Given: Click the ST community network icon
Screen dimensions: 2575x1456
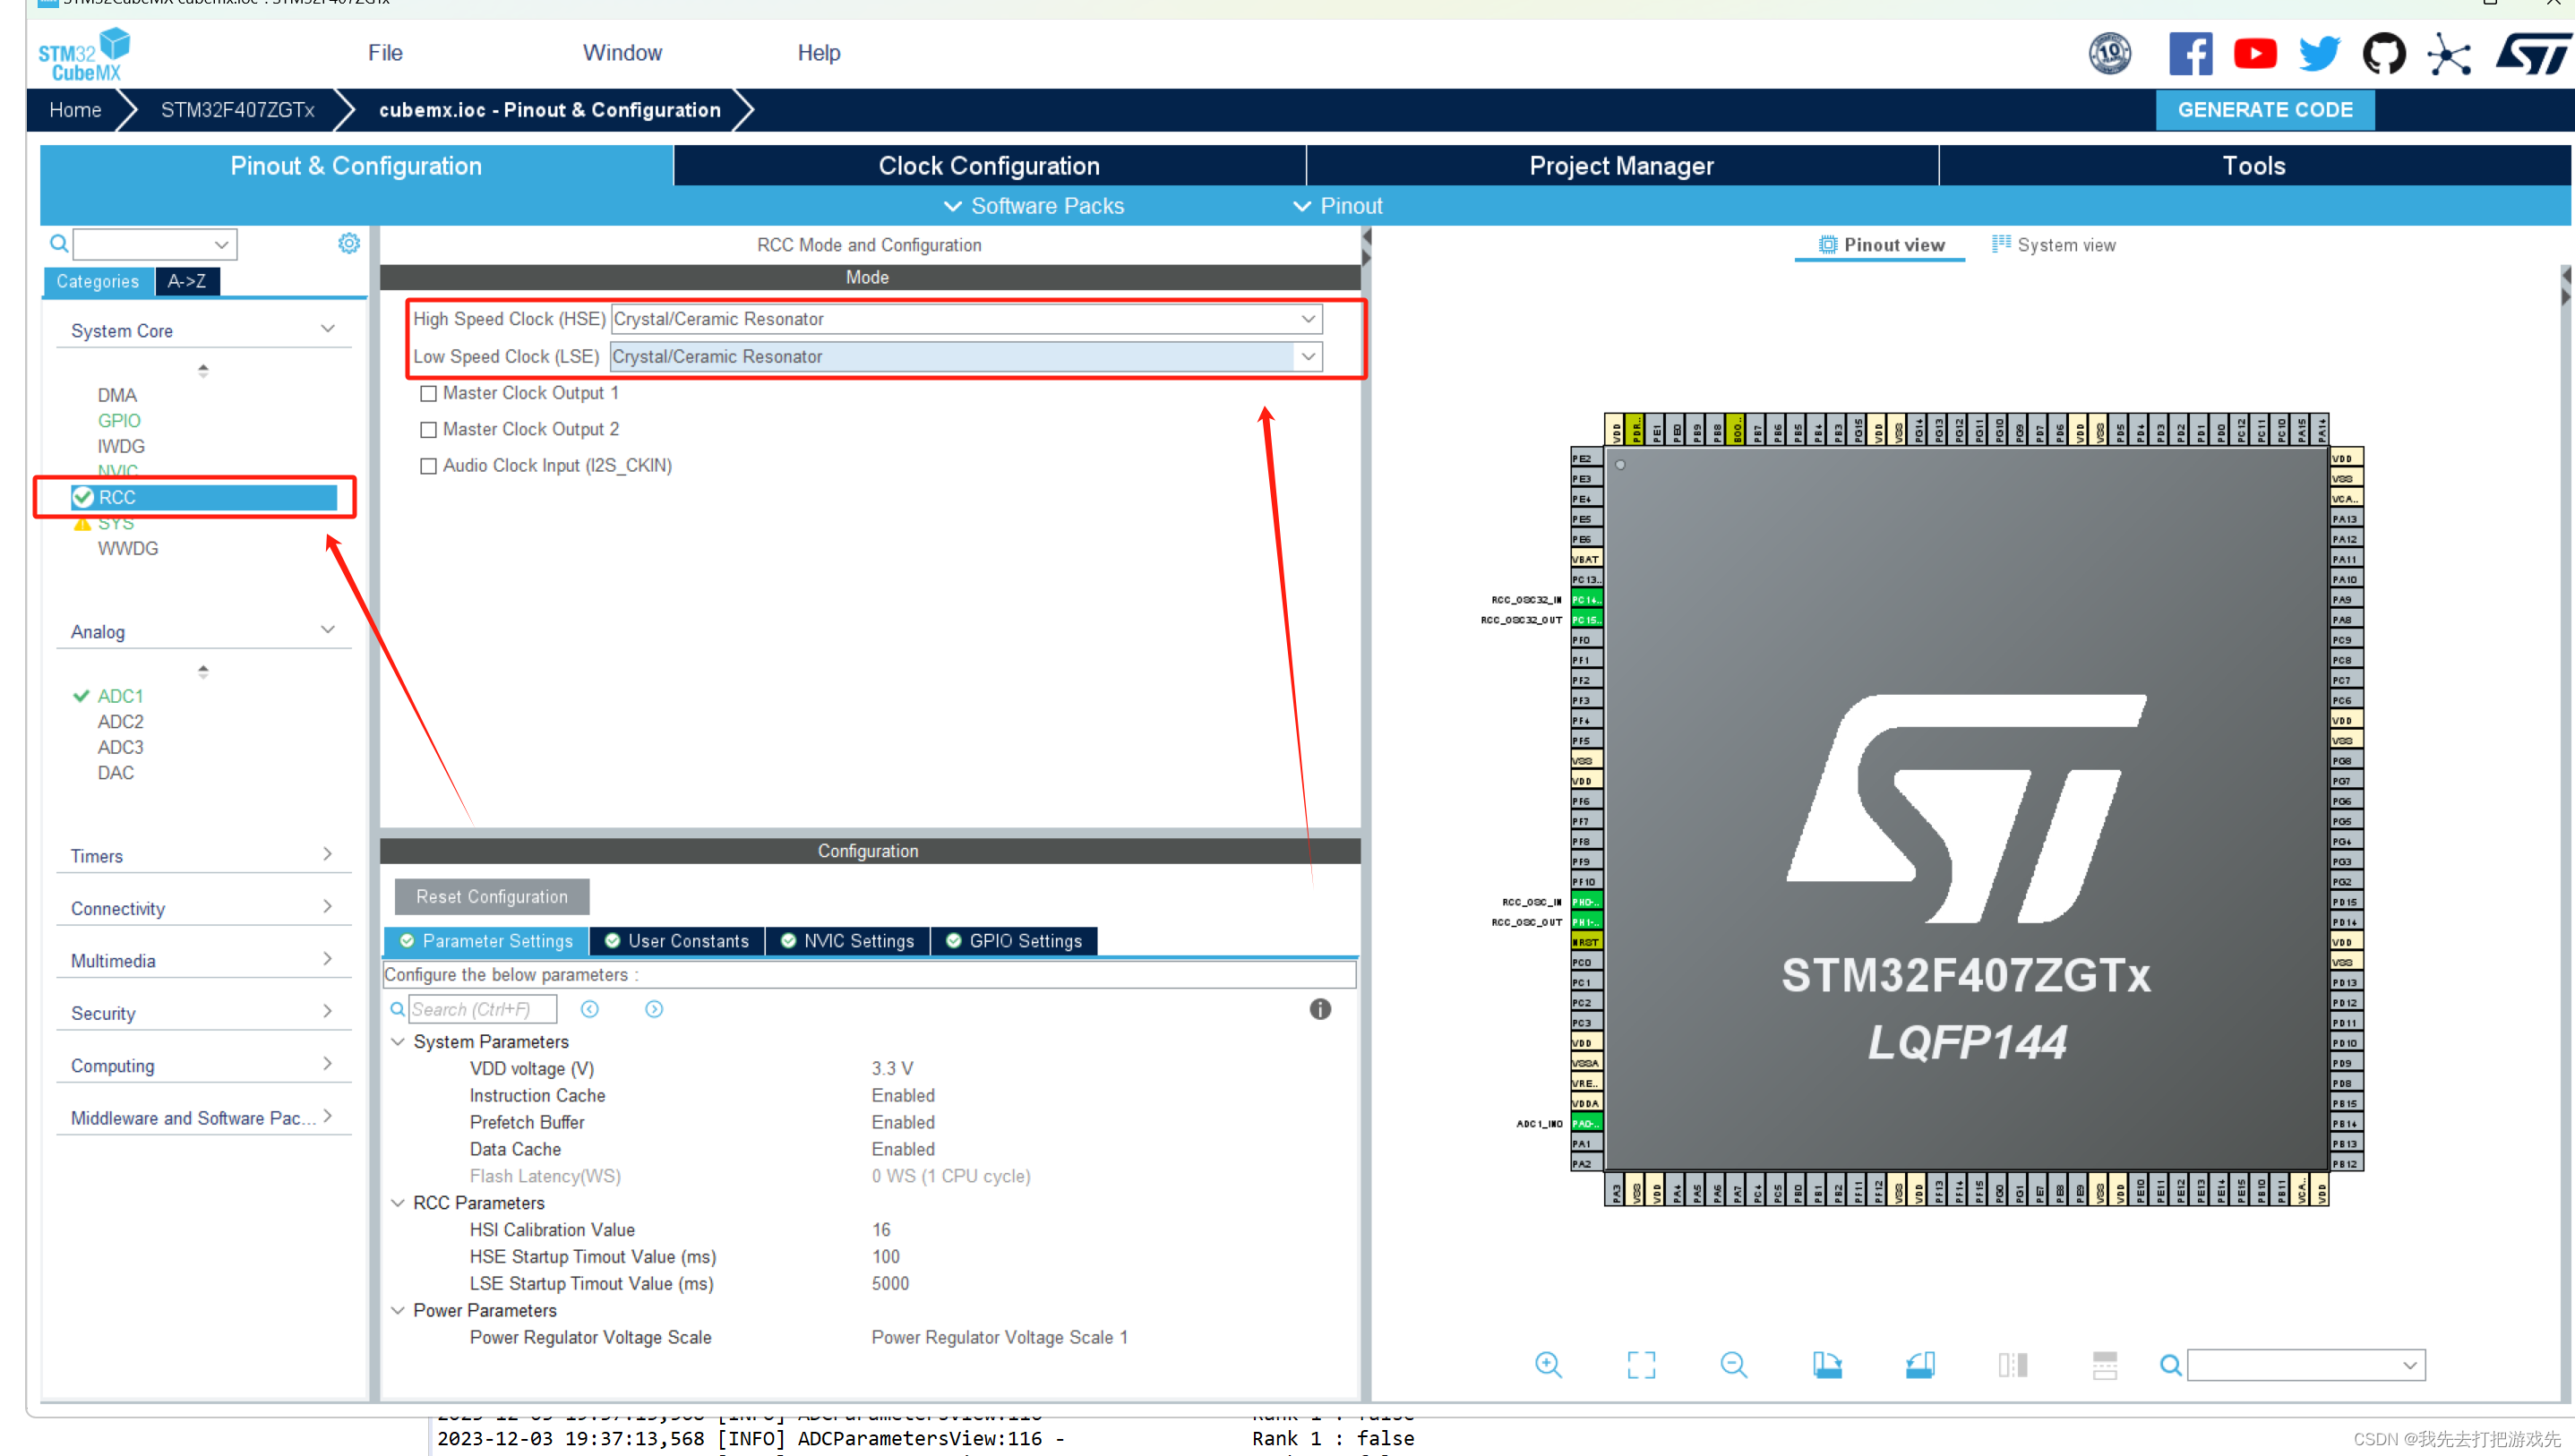Looking at the screenshot, I should [2448, 53].
